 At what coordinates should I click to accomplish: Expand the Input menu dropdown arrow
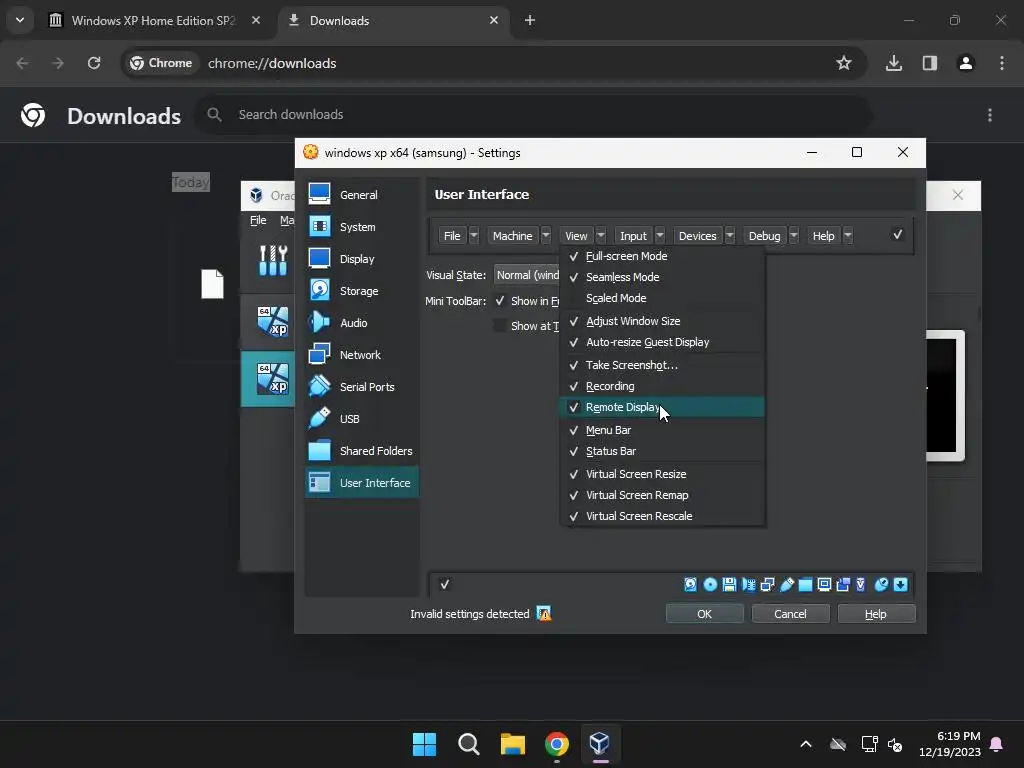pyautogui.click(x=660, y=236)
